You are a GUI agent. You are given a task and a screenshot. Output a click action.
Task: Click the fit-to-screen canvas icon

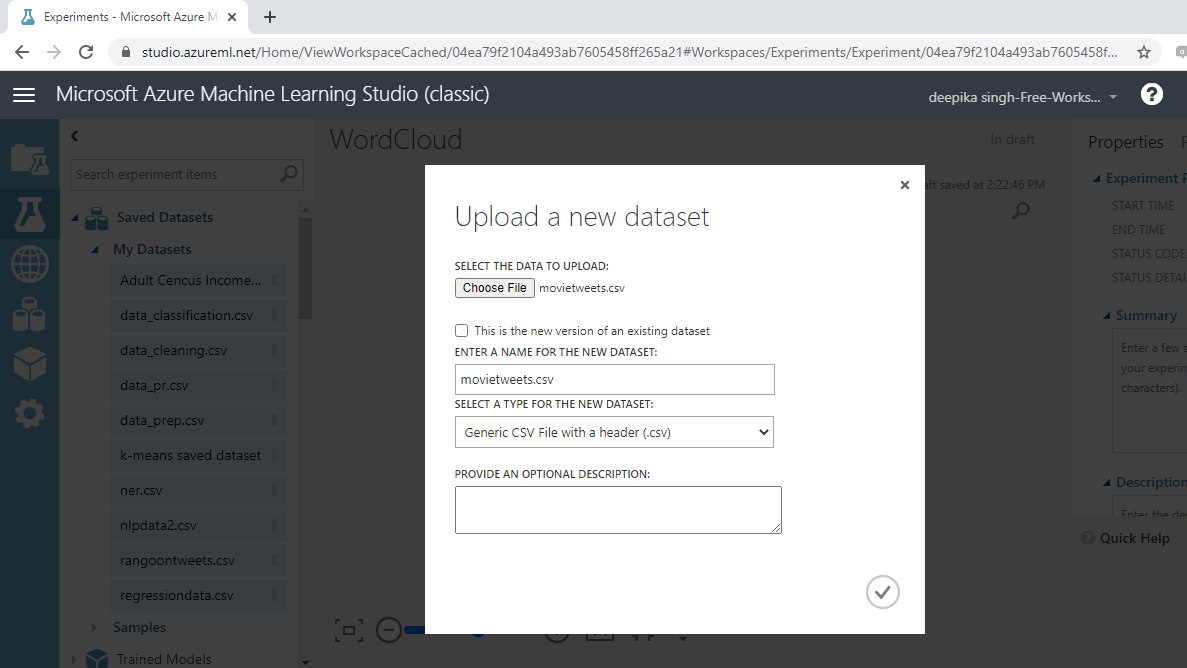coord(349,630)
